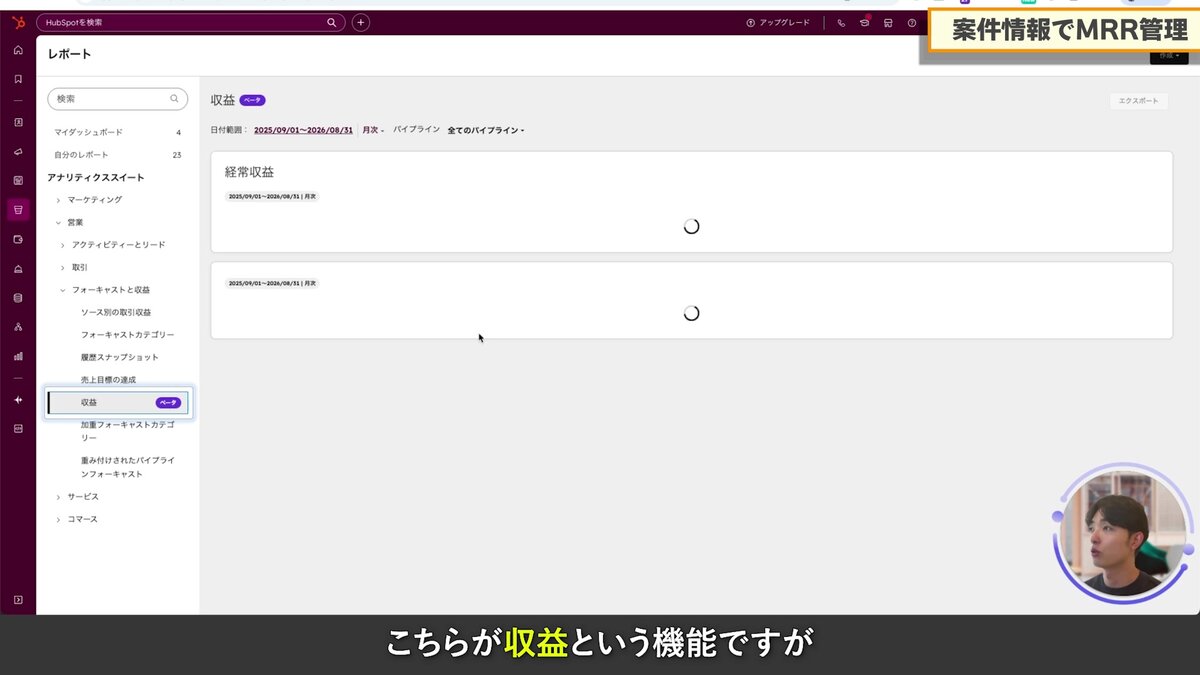This screenshot has height=675, width=1200.
Task: Click the エクスポート button
Action: coord(1138,100)
